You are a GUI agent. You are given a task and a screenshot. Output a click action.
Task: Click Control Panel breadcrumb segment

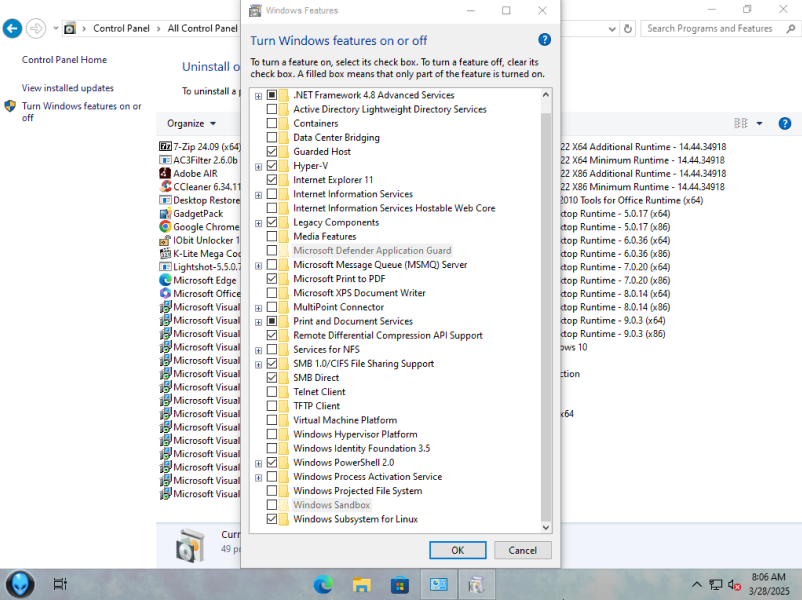coord(121,29)
